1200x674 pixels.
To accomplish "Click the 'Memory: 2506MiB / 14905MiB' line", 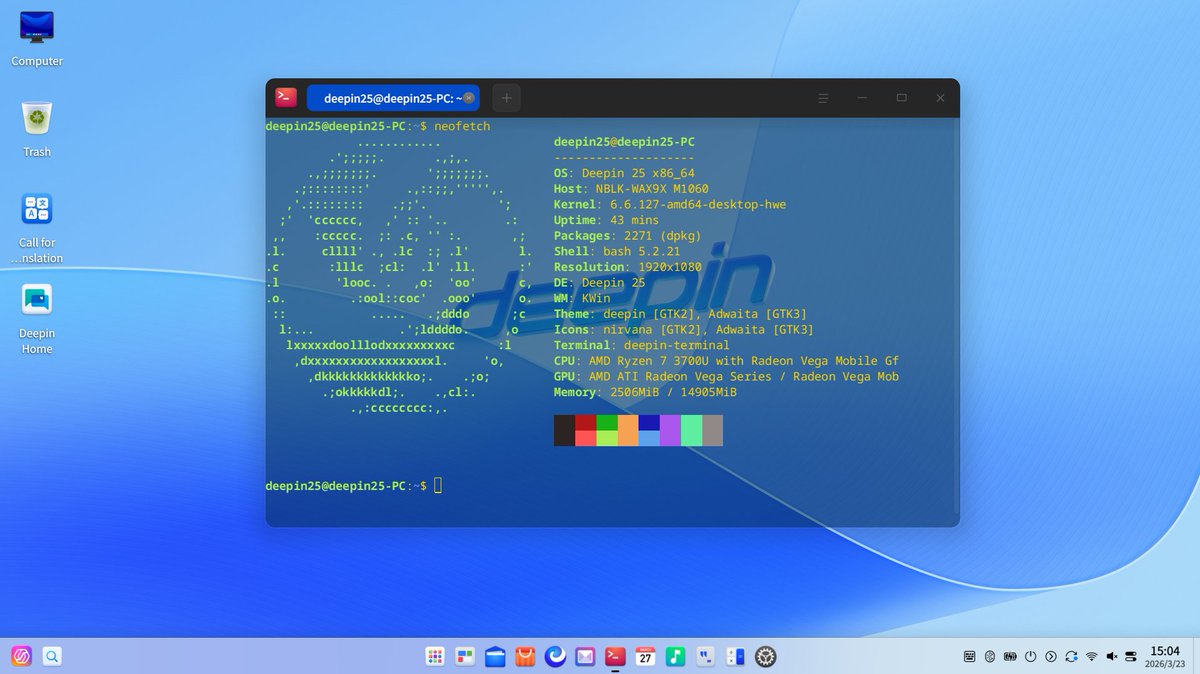I will 645,392.
